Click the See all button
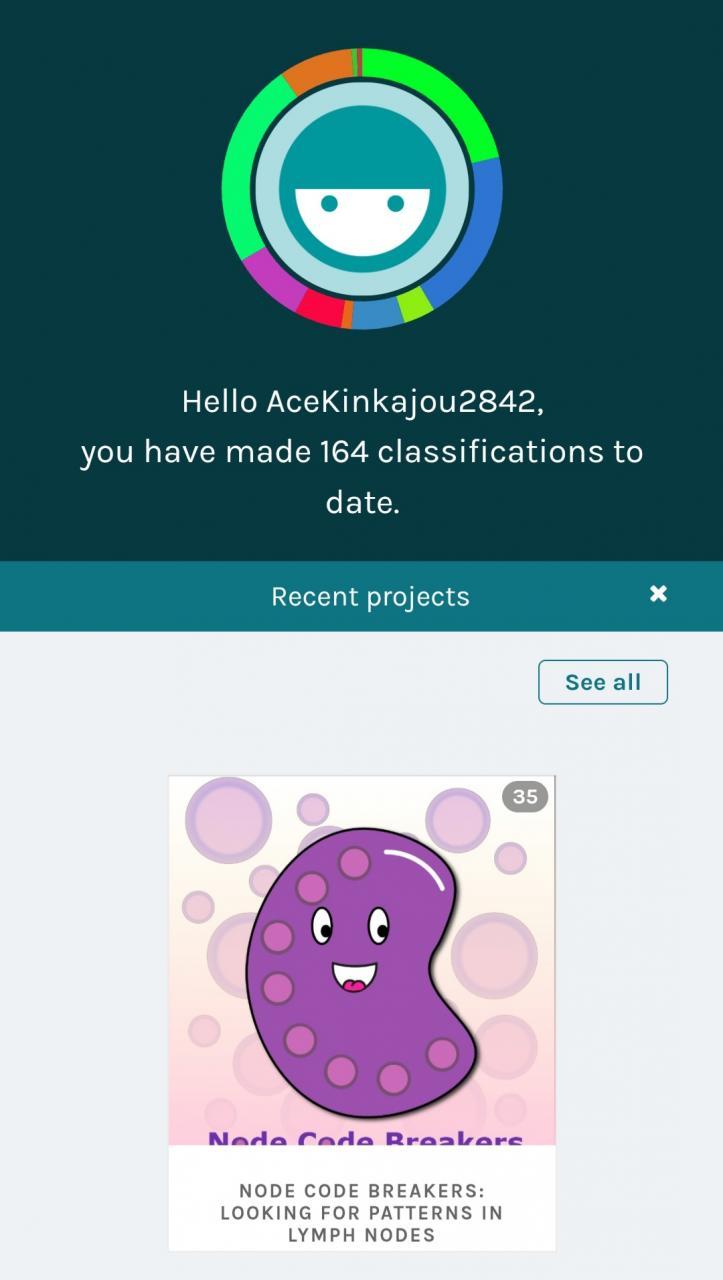The height and width of the screenshot is (1280, 723). [603, 682]
